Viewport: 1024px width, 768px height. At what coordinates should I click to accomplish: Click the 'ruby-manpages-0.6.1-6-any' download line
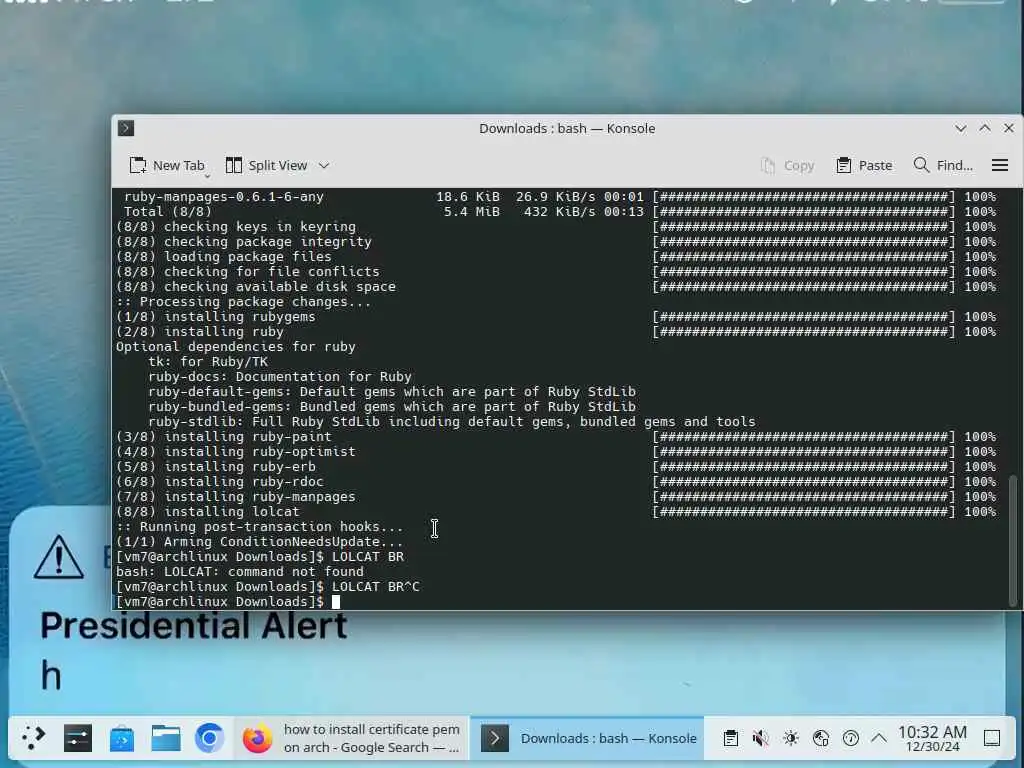tap(223, 197)
